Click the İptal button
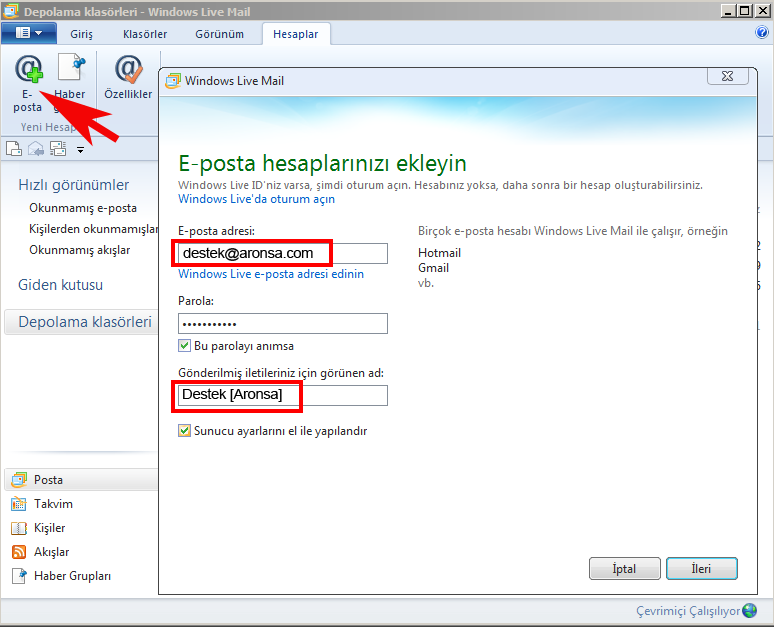 pos(624,569)
